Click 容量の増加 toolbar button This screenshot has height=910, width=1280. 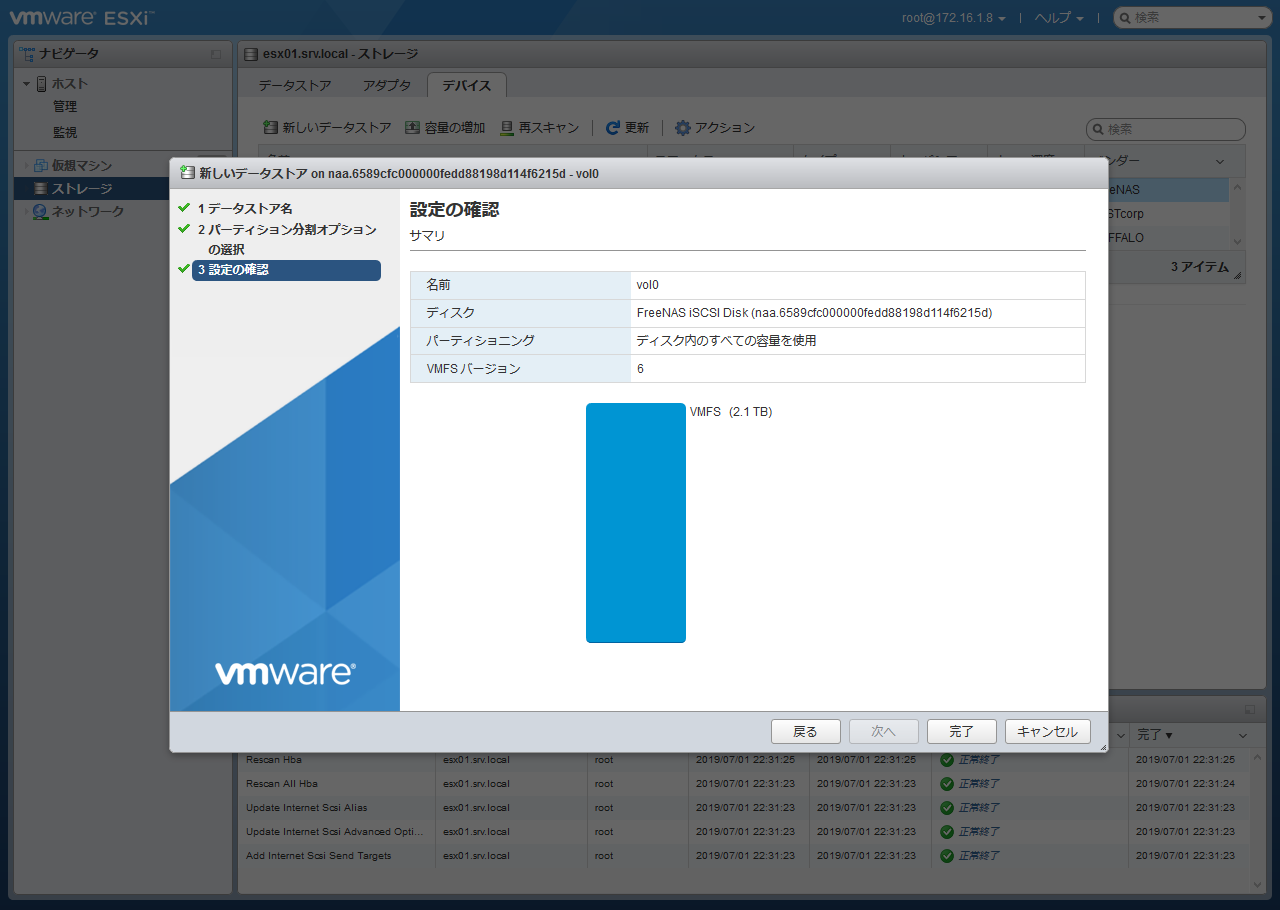coord(445,128)
